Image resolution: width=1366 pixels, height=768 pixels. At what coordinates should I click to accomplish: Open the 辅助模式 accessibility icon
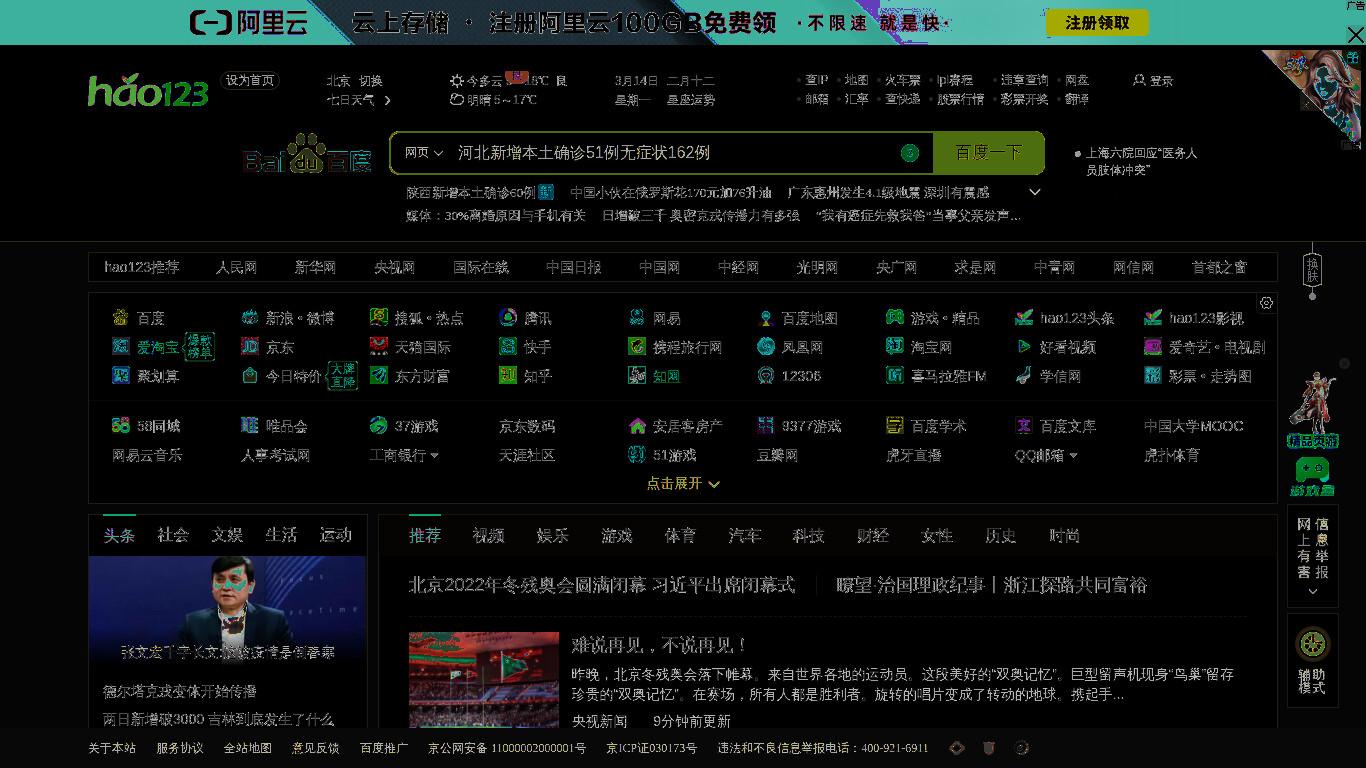click(x=1312, y=644)
